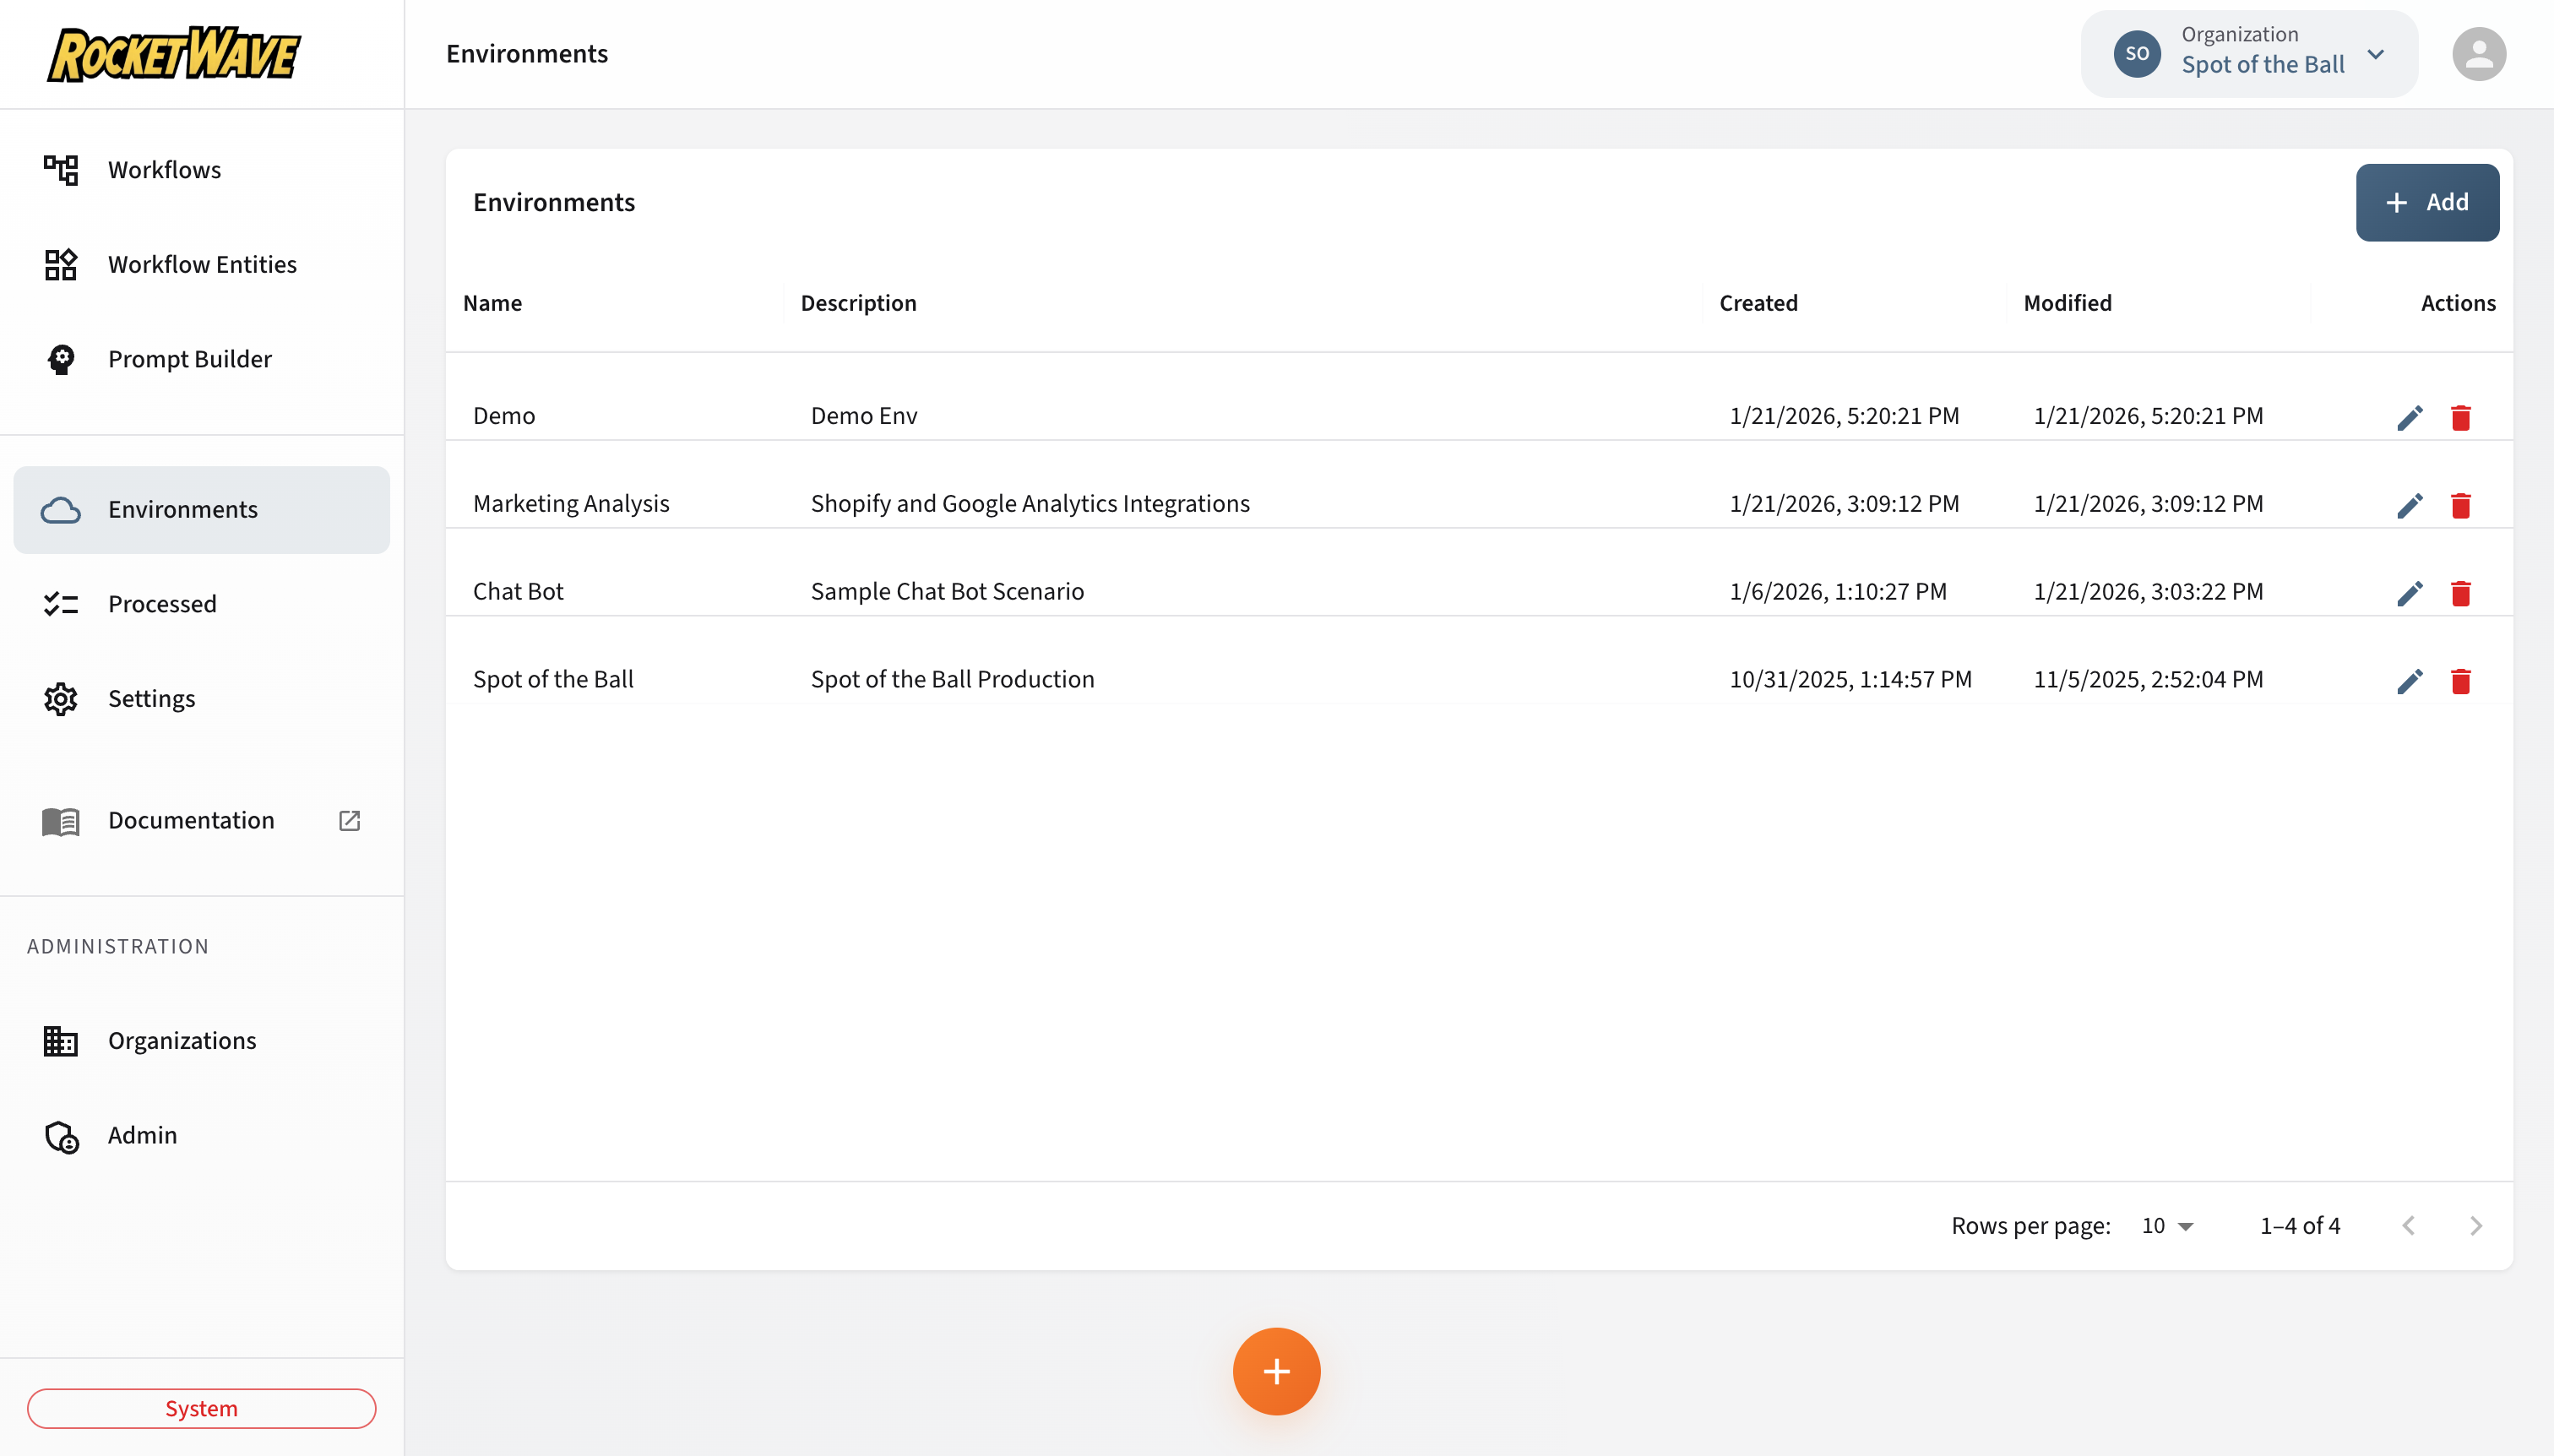
Task: Click trash icon for Spot of the Ball
Action: click(2460, 681)
